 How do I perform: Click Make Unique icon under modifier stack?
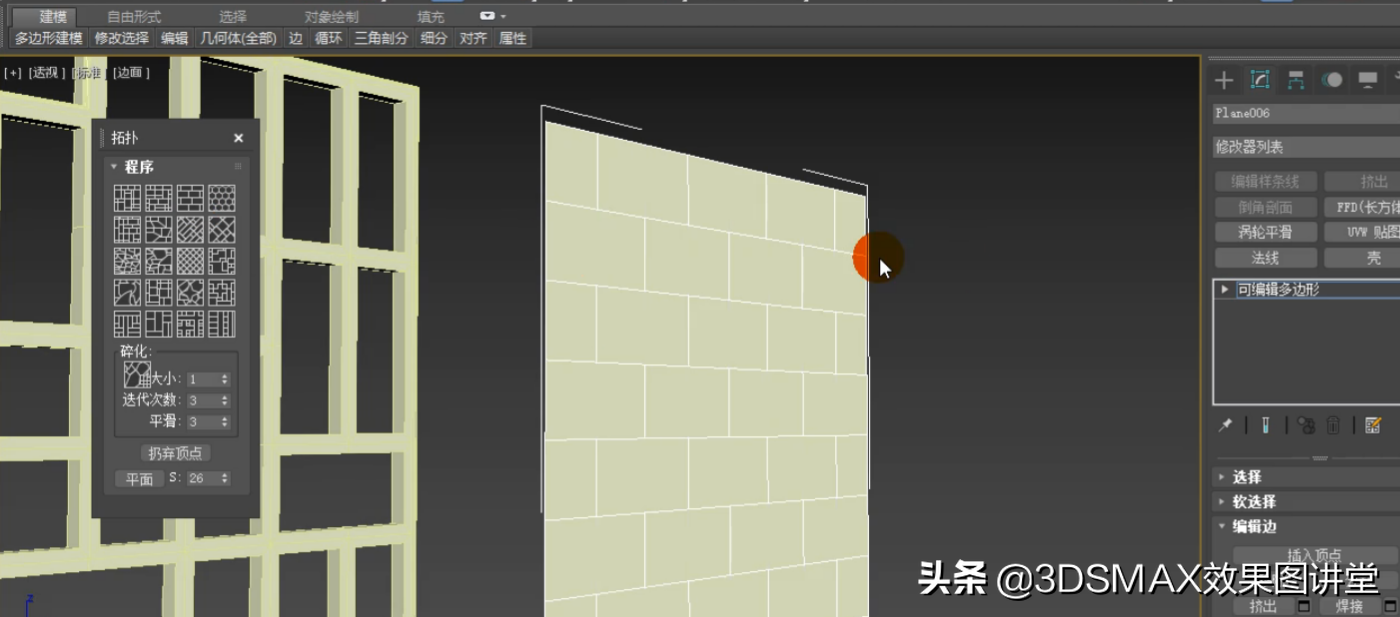coord(1306,425)
